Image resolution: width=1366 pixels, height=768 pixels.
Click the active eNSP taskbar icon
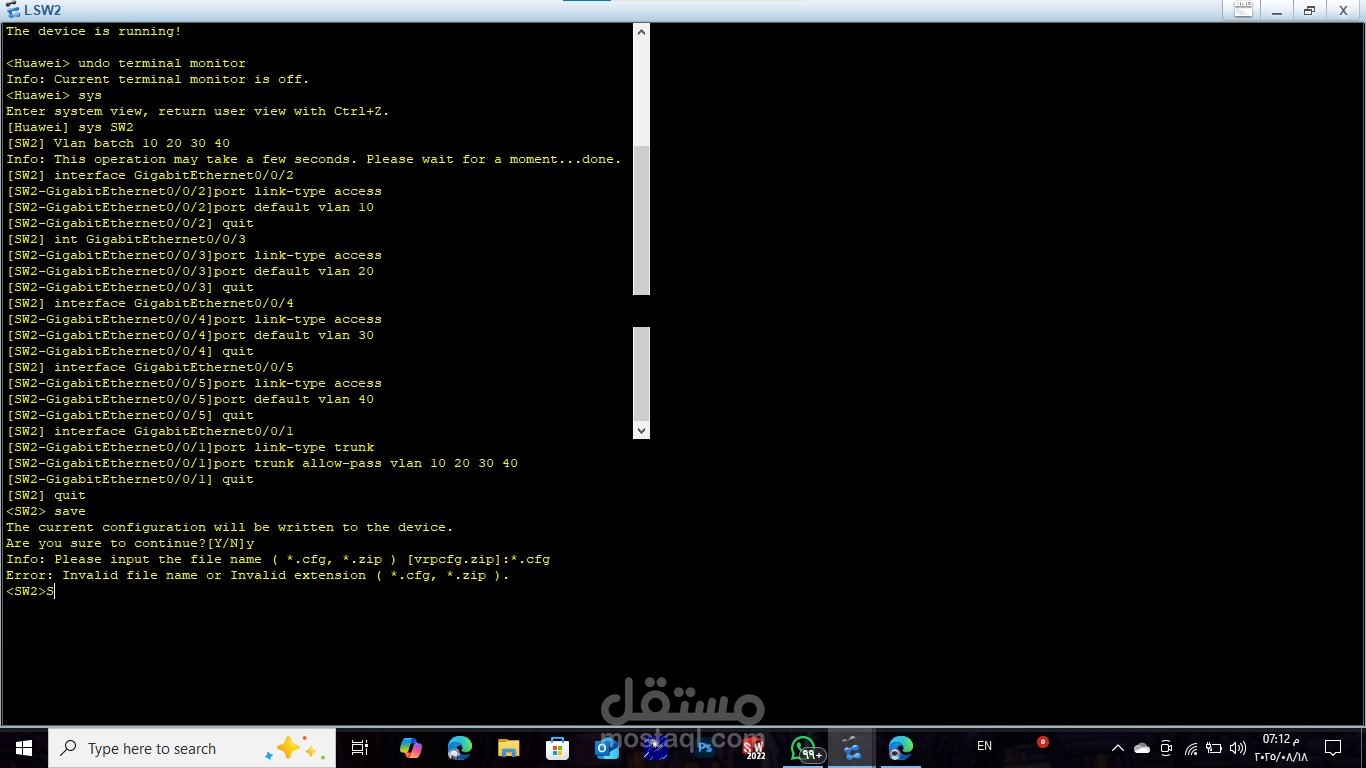[852, 748]
